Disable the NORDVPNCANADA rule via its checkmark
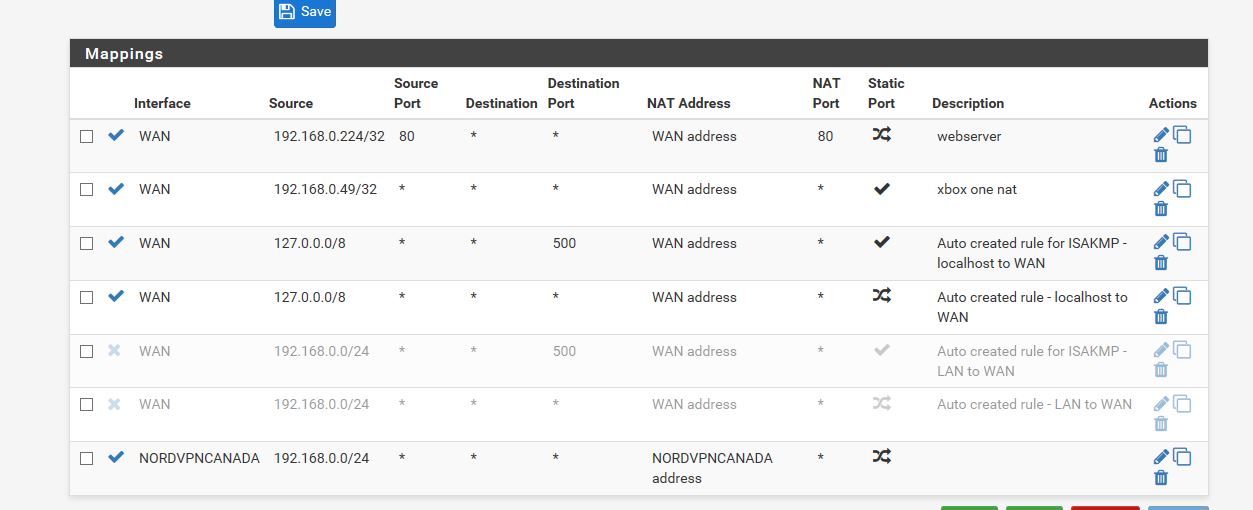 tap(116, 457)
